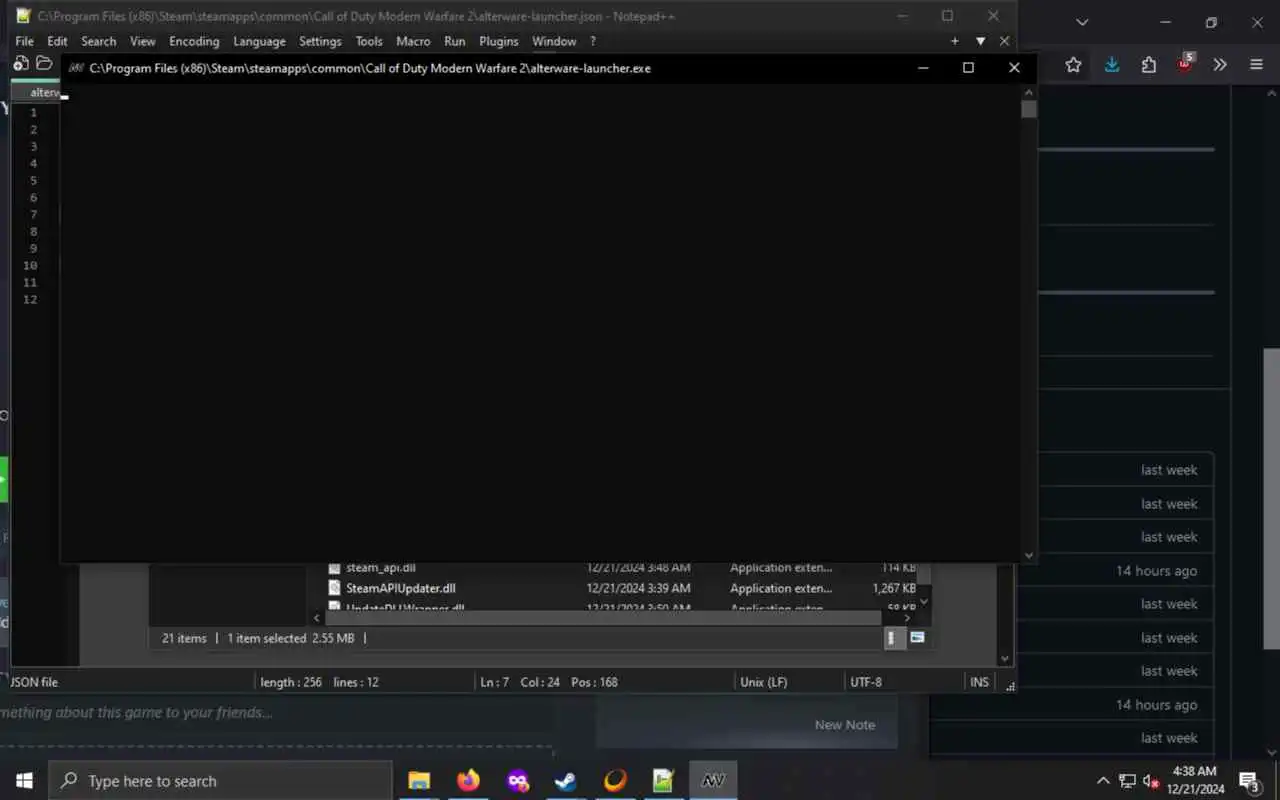Click the Open folder icon in Notepad++ toolbar
The image size is (1280, 800).
[44, 63]
